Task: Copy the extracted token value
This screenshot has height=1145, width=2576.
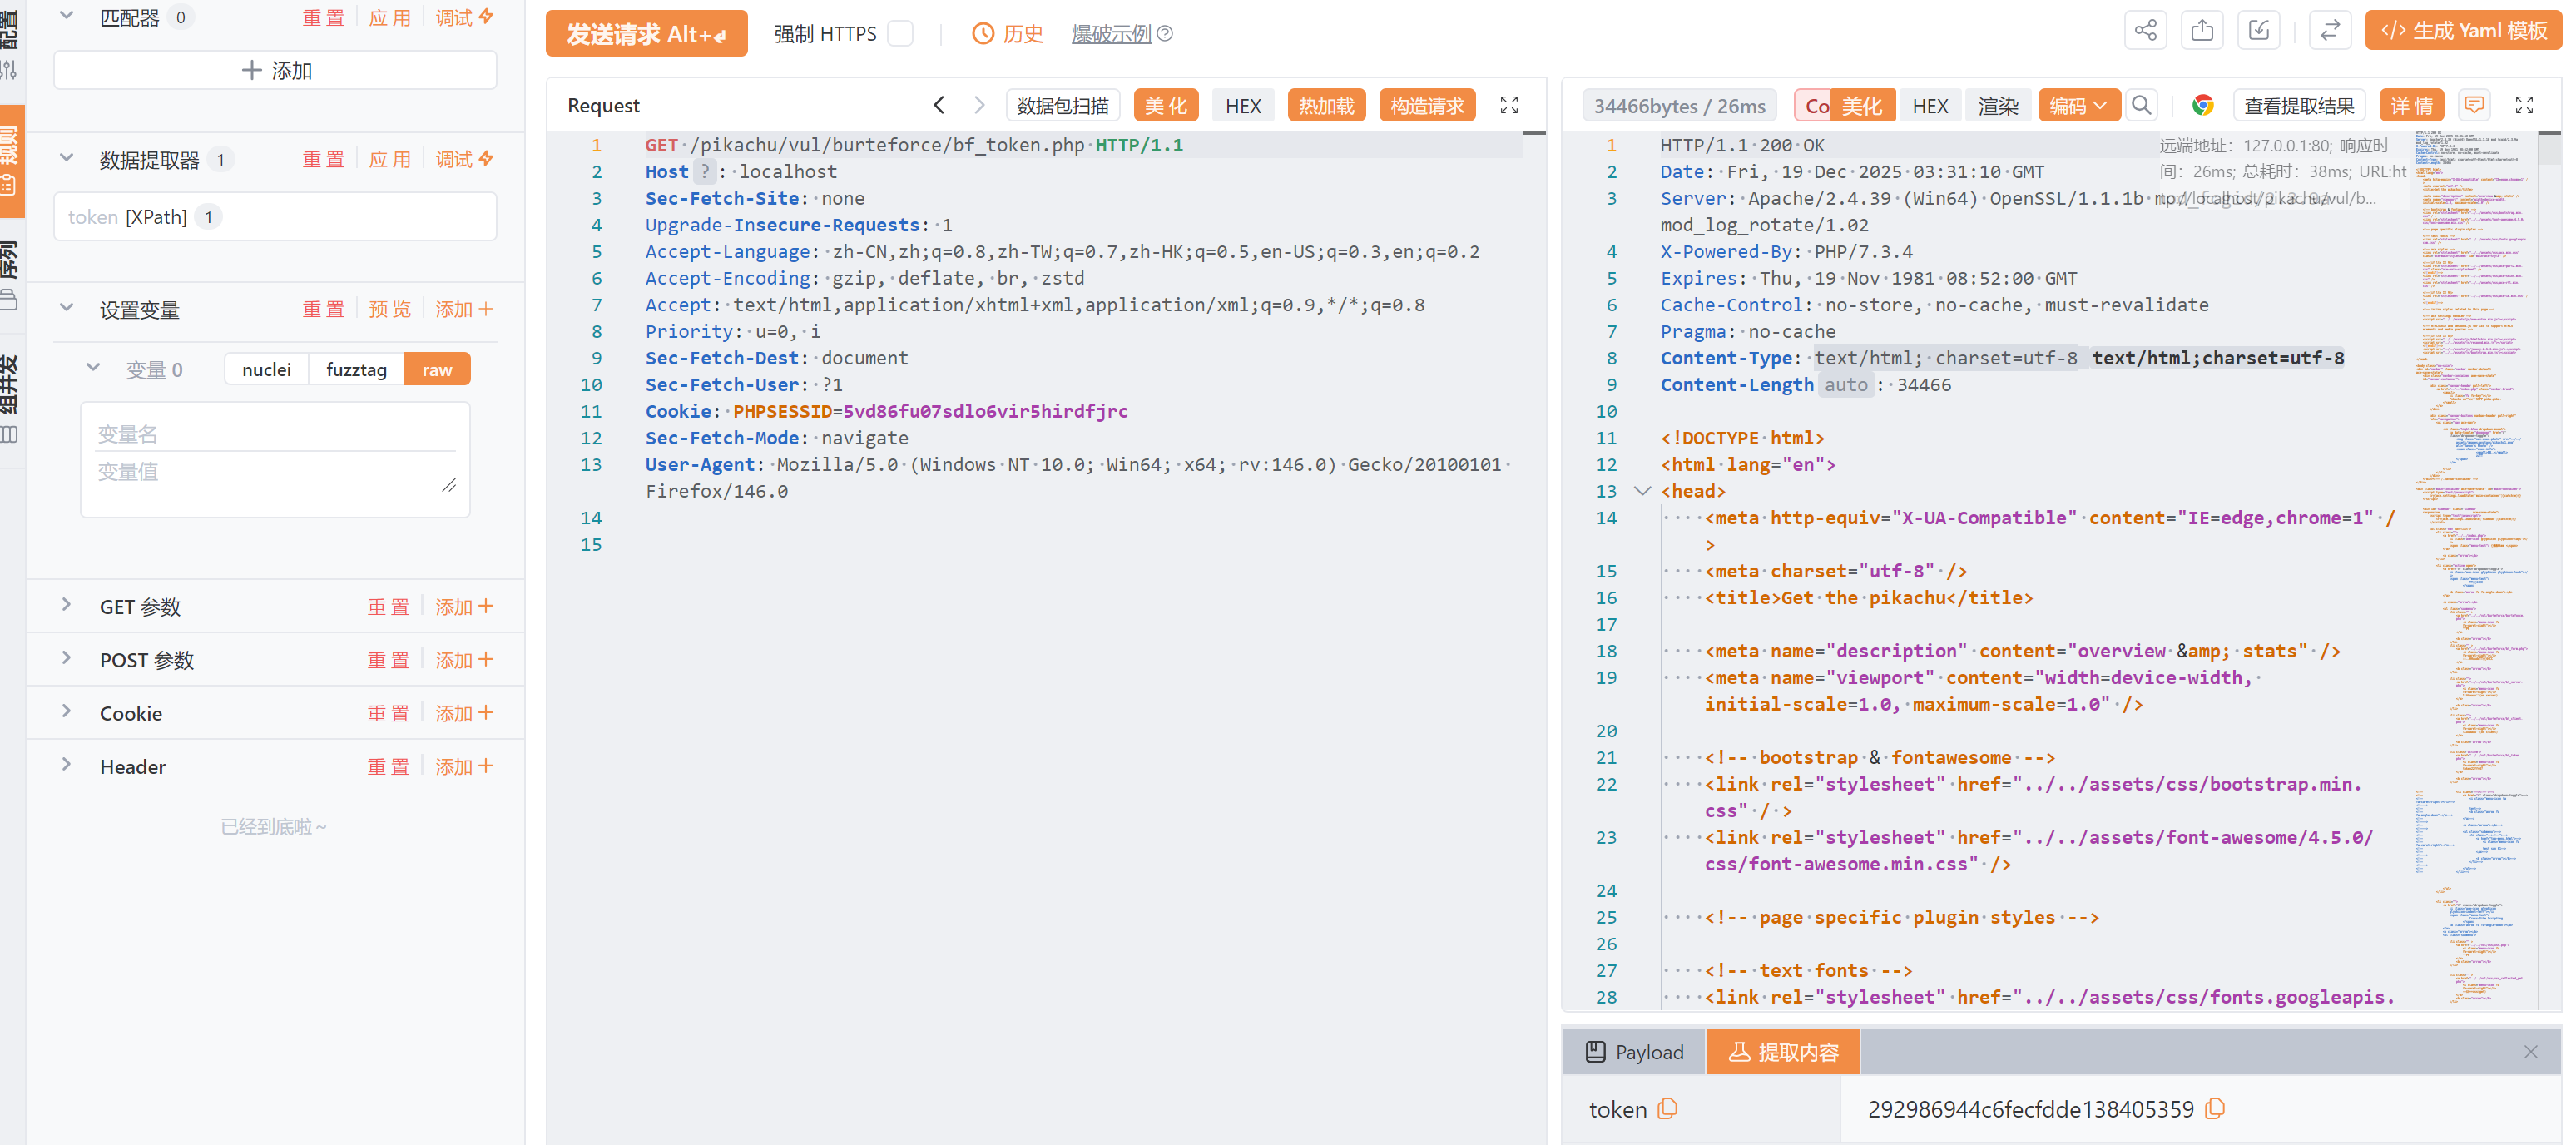Action: 2216,1109
